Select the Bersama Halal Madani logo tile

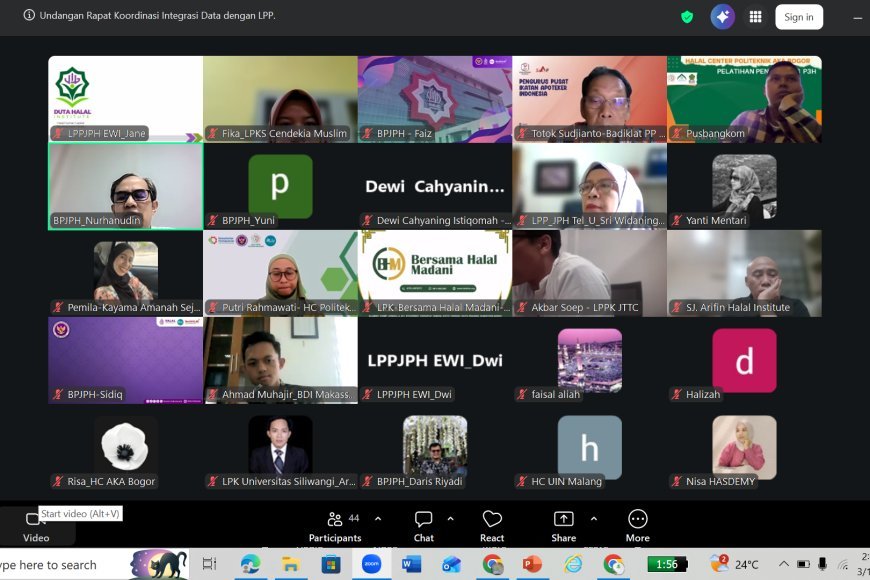(435, 273)
